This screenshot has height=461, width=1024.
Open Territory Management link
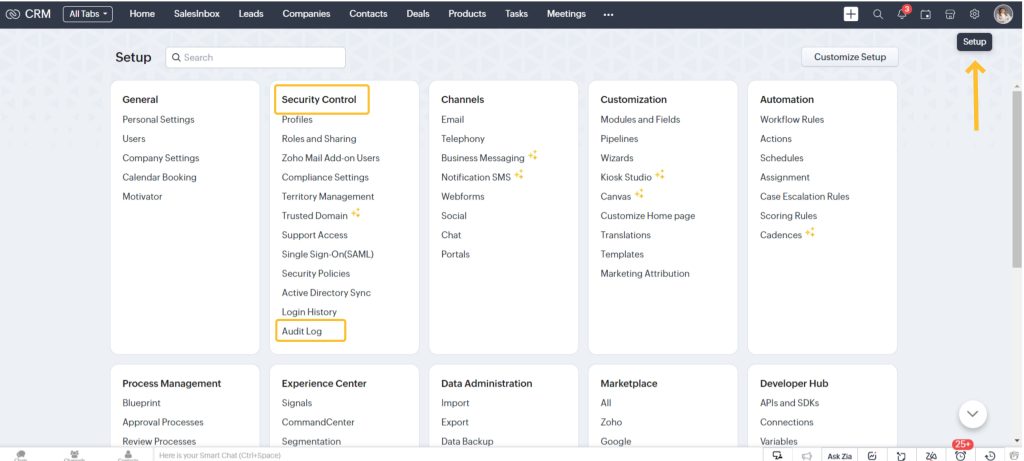click(x=328, y=197)
